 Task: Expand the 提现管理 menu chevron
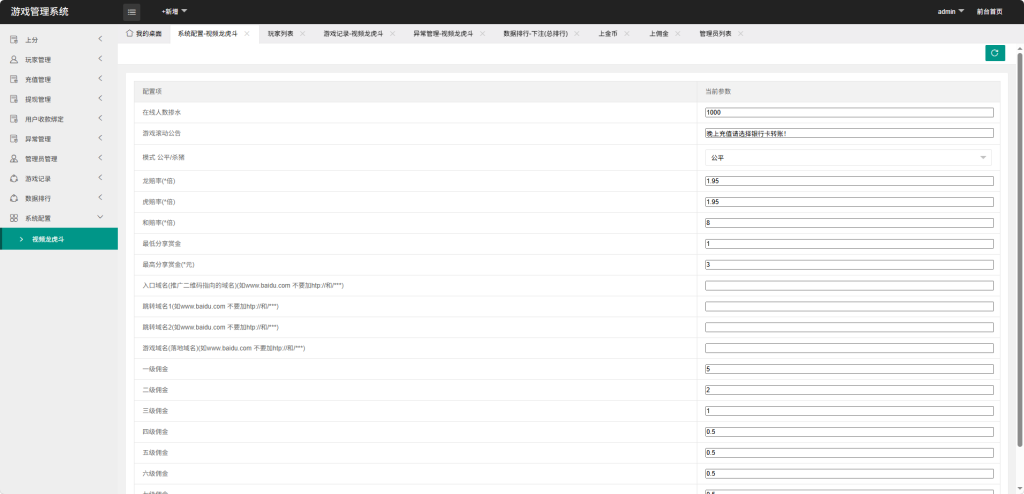[101, 99]
